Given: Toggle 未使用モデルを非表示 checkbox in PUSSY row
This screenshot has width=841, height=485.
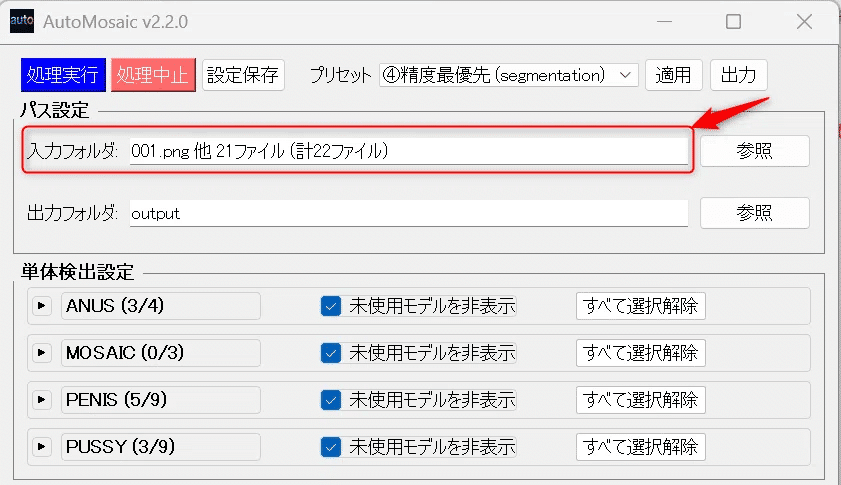Looking at the screenshot, I should [x=331, y=447].
